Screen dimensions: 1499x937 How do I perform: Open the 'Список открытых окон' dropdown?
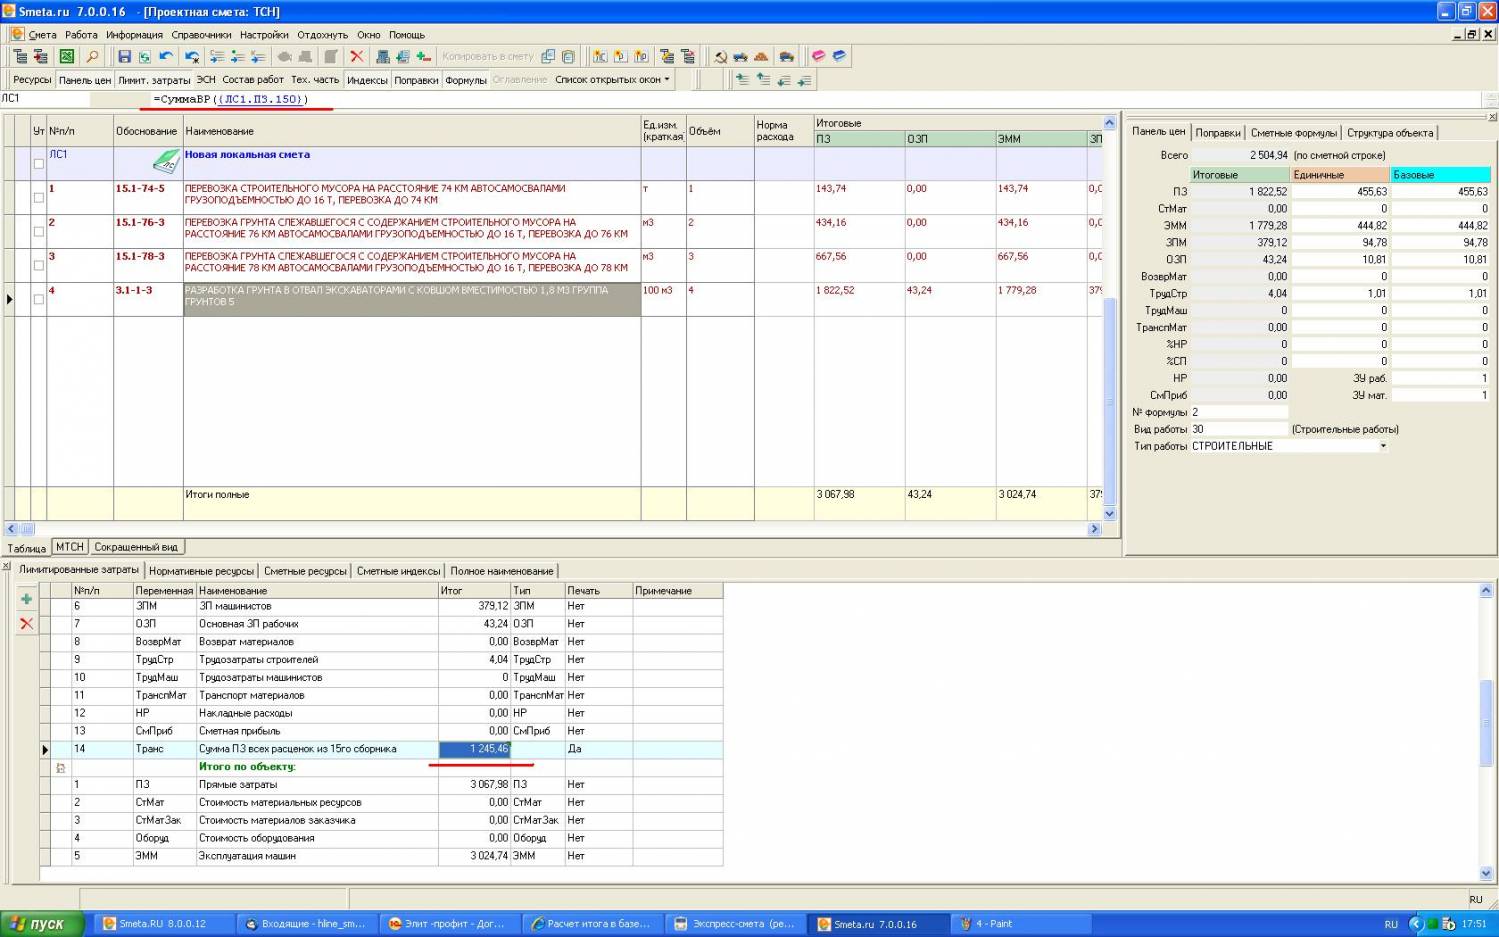[612, 80]
